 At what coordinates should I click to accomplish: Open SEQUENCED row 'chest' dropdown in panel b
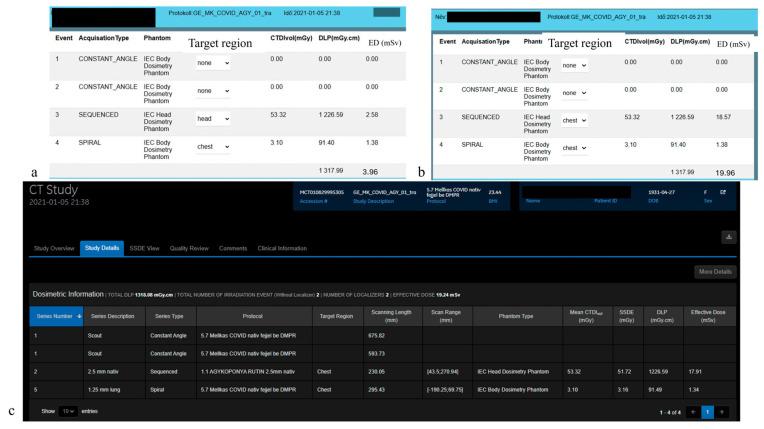tap(574, 120)
